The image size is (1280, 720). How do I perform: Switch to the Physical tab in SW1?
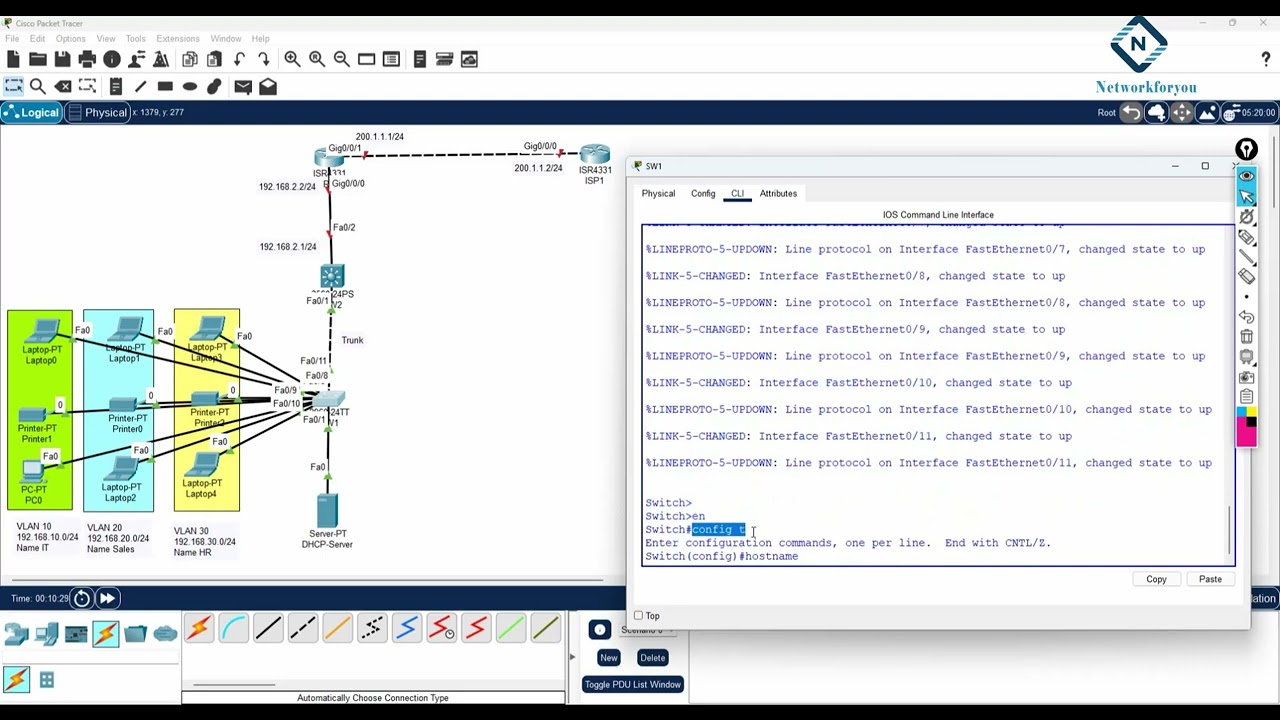(658, 193)
